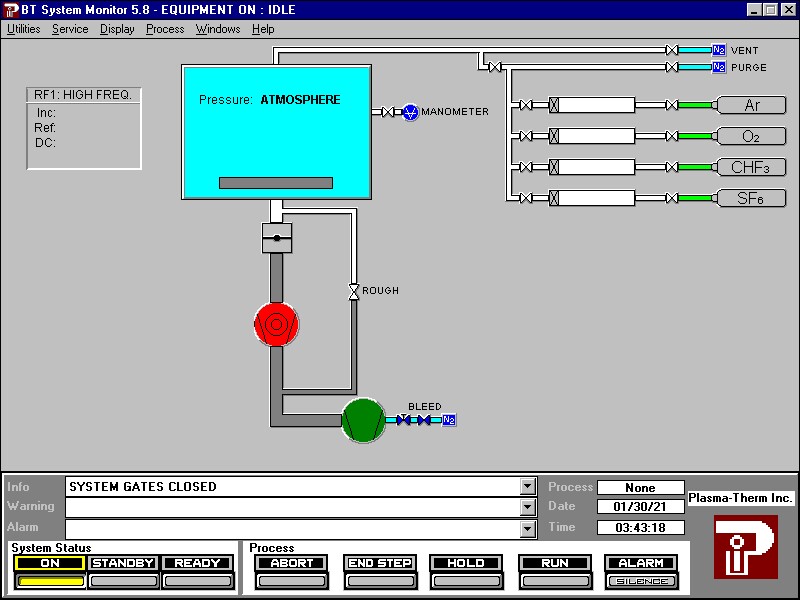Open the Process menu
Image resolution: width=800 pixels, height=600 pixels.
(165, 29)
